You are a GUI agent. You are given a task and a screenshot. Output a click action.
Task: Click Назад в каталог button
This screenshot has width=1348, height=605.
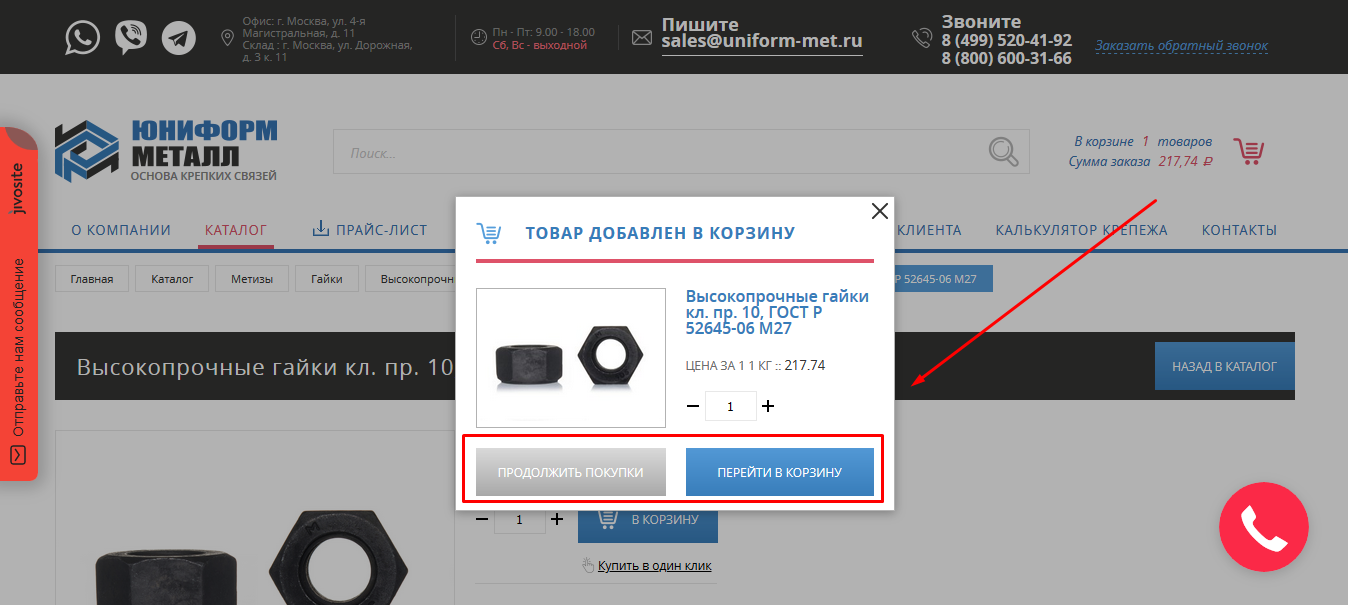[1225, 366]
